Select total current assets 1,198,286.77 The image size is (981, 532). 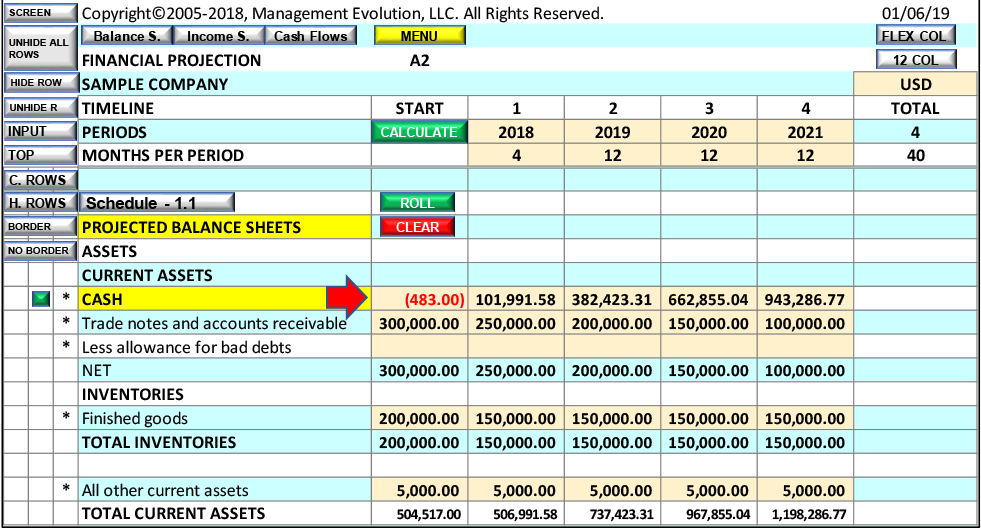805,514
